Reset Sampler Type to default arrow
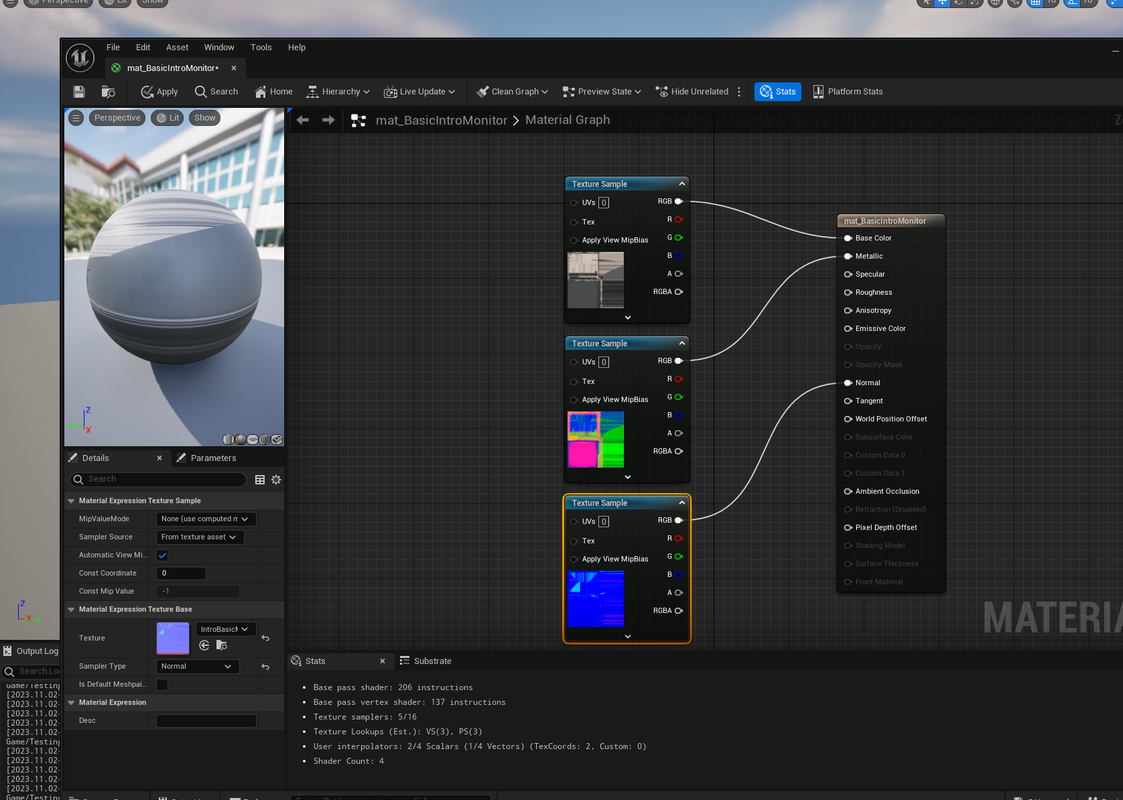The image size is (1123, 800). tap(266, 666)
